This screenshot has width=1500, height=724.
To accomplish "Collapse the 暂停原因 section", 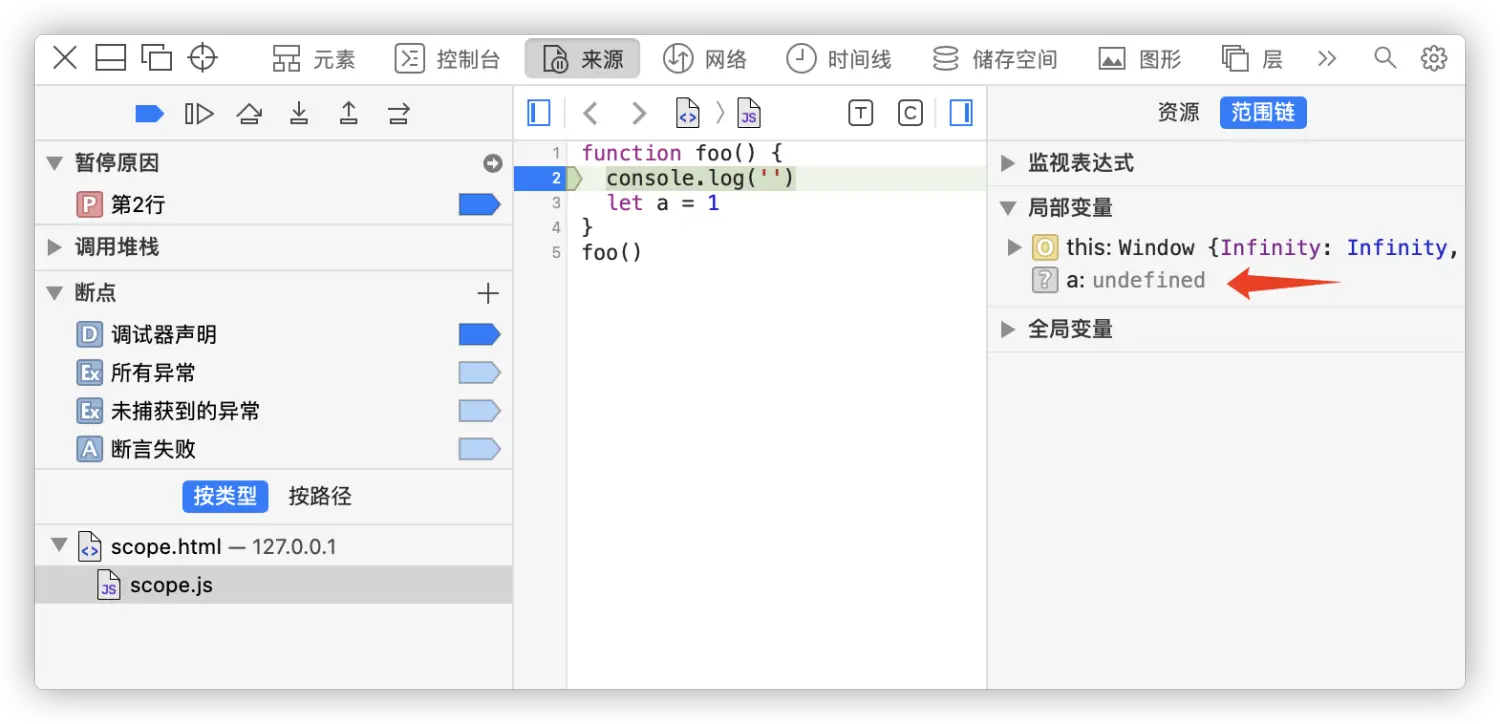I will (55, 163).
